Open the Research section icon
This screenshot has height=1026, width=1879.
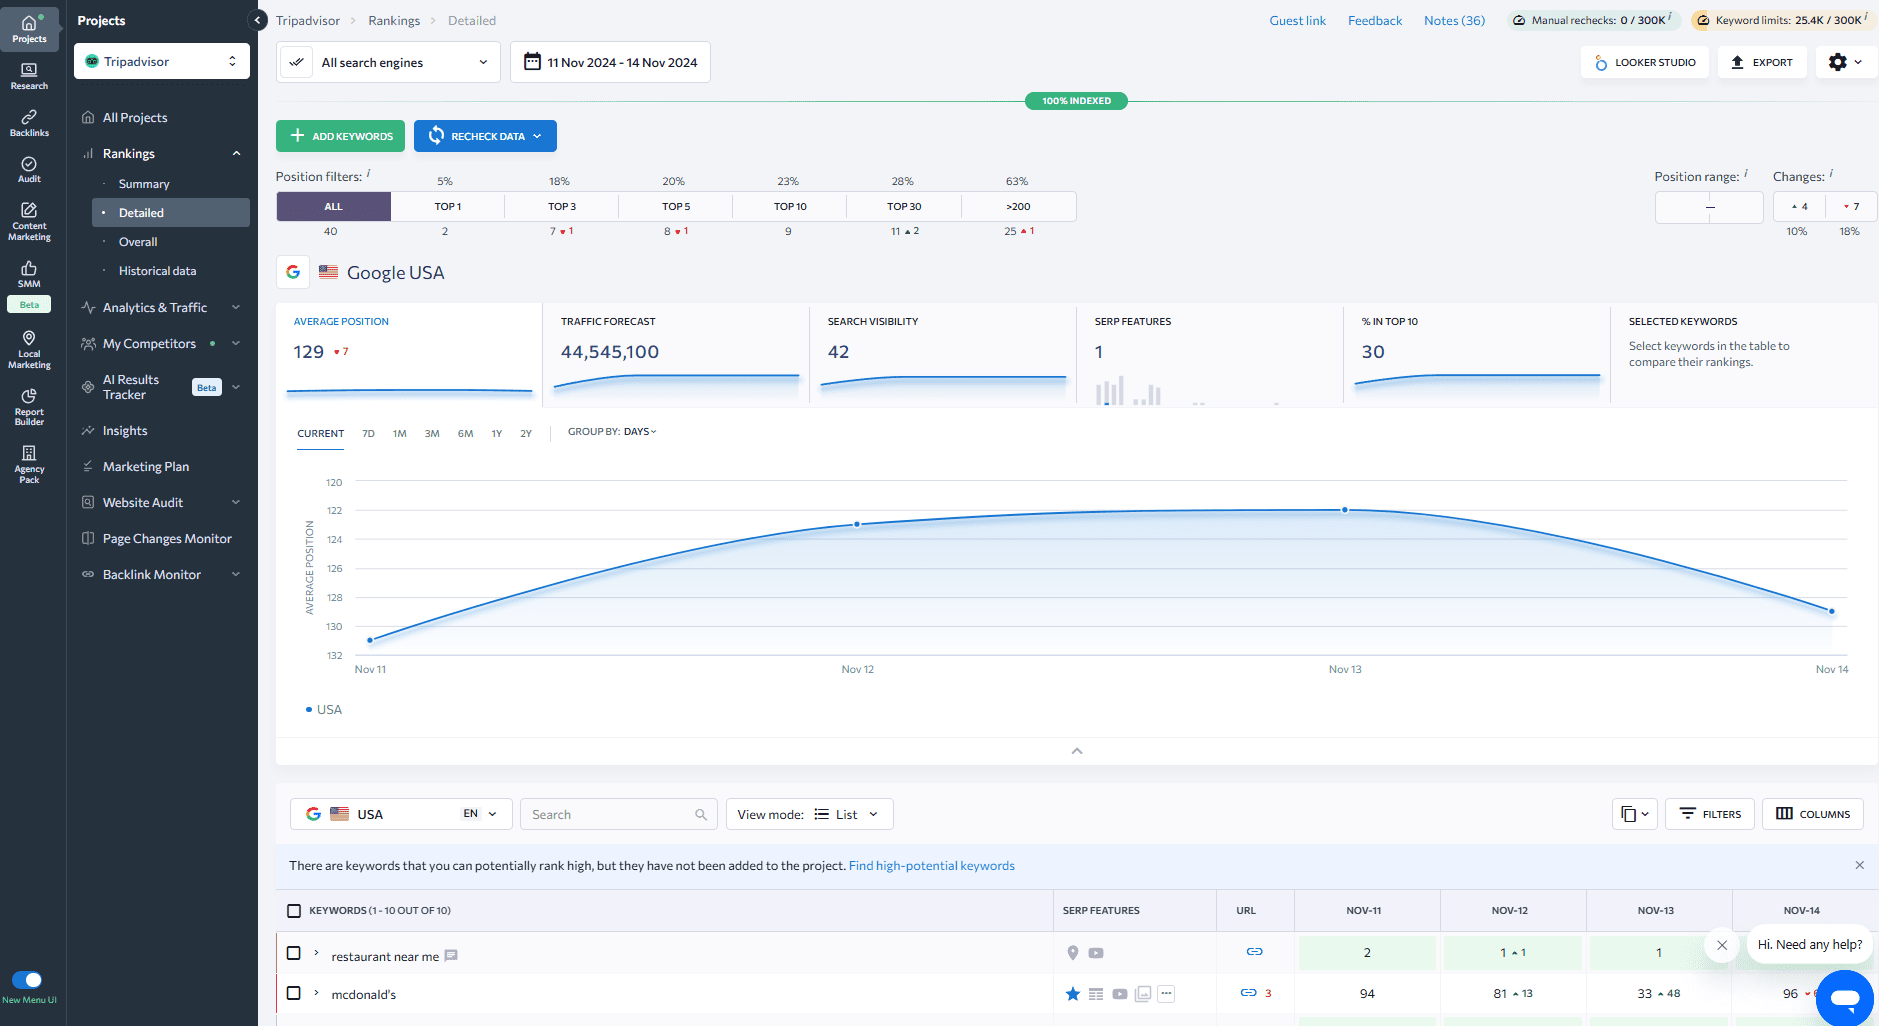(x=29, y=75)
